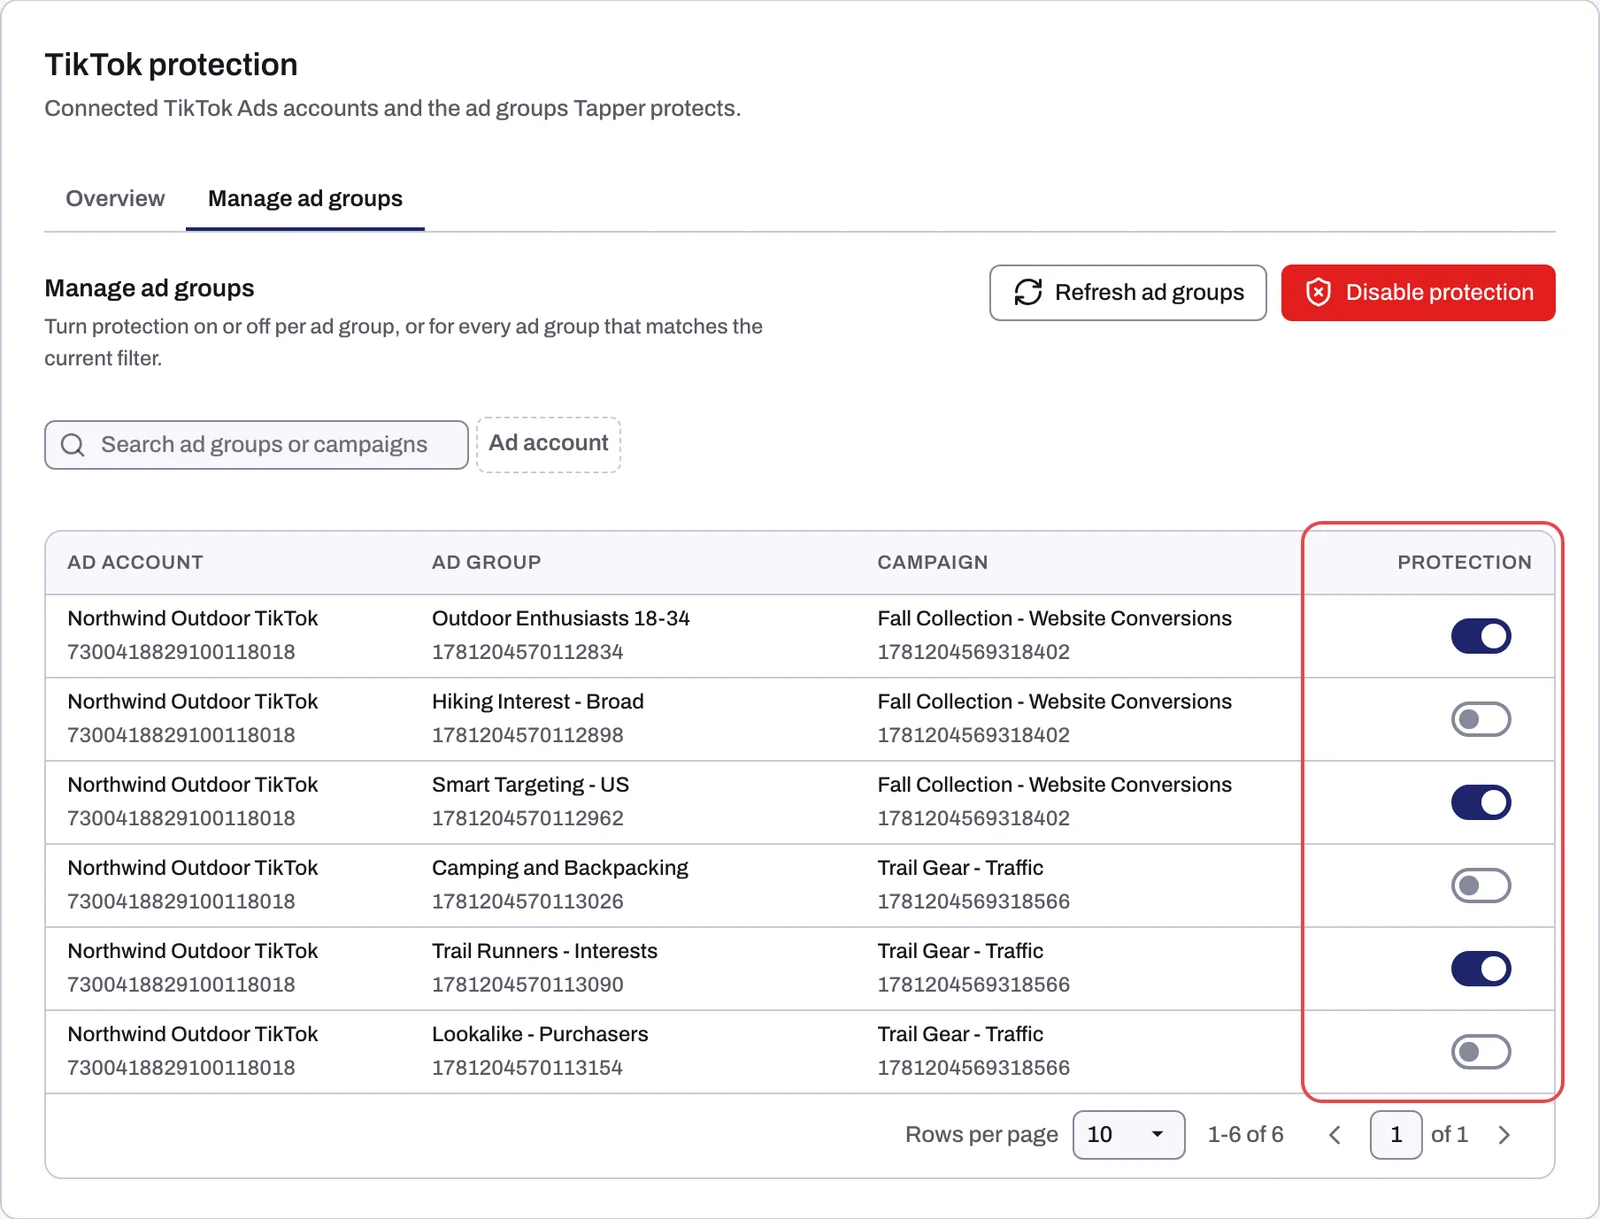Click the page number input box

[x=1396, y=1135]
